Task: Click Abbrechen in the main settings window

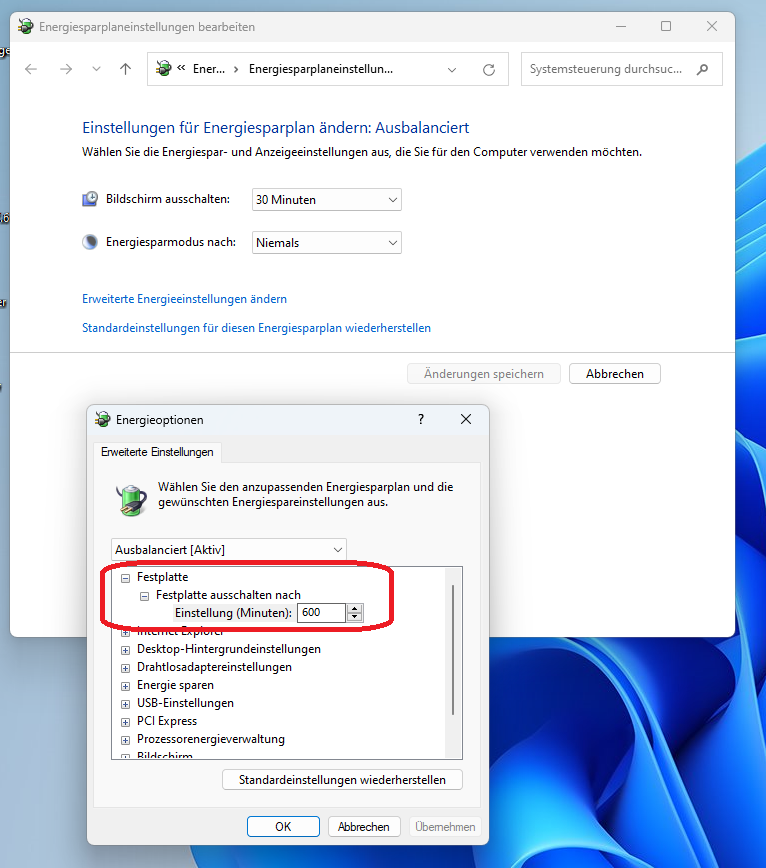Action: [x=615, y=374]
